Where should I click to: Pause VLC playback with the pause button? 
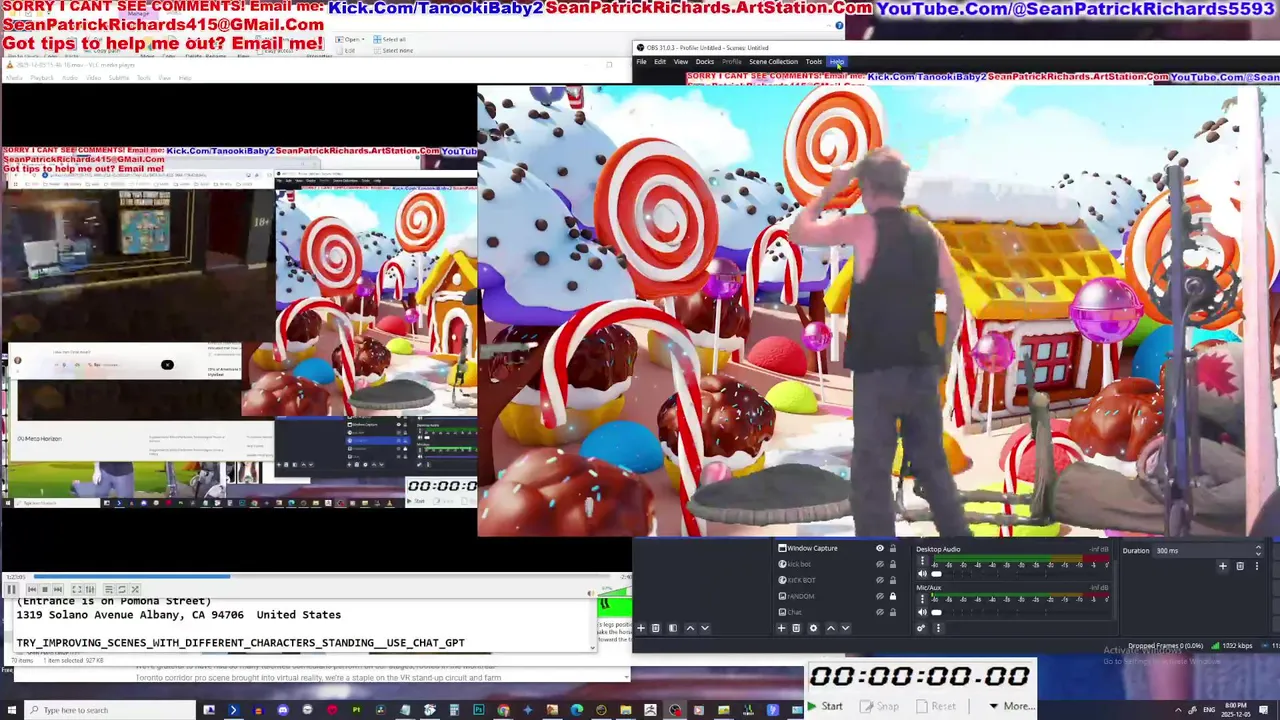point(11,589)
